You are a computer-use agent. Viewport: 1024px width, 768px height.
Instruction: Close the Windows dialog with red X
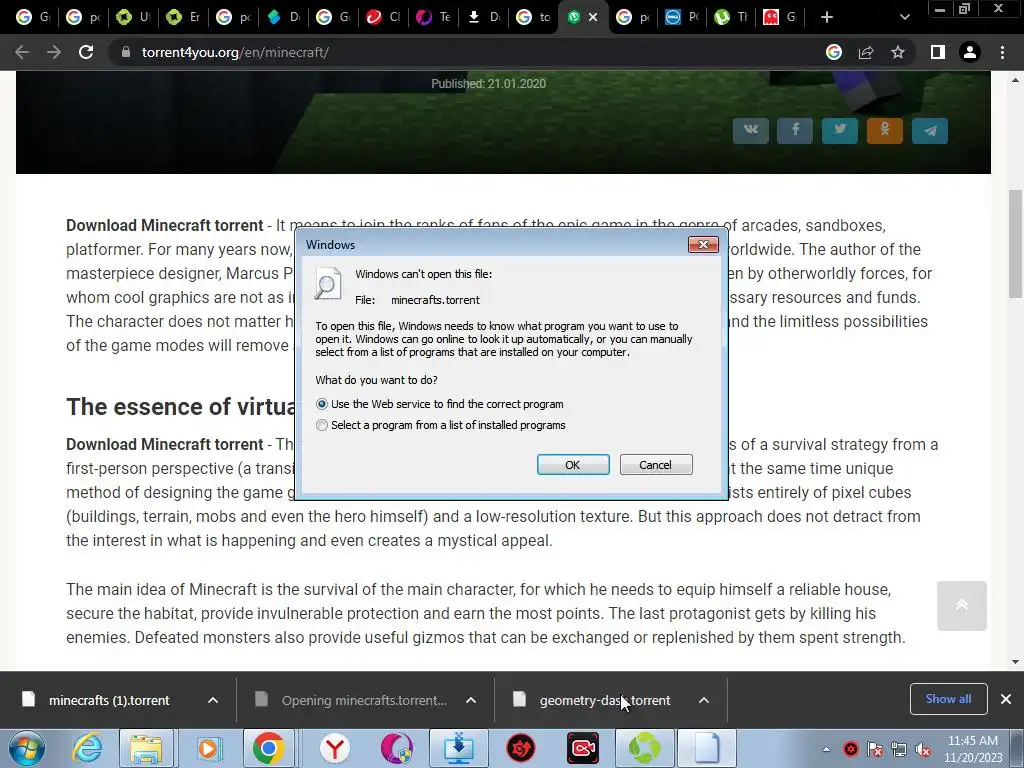point(703,244)
